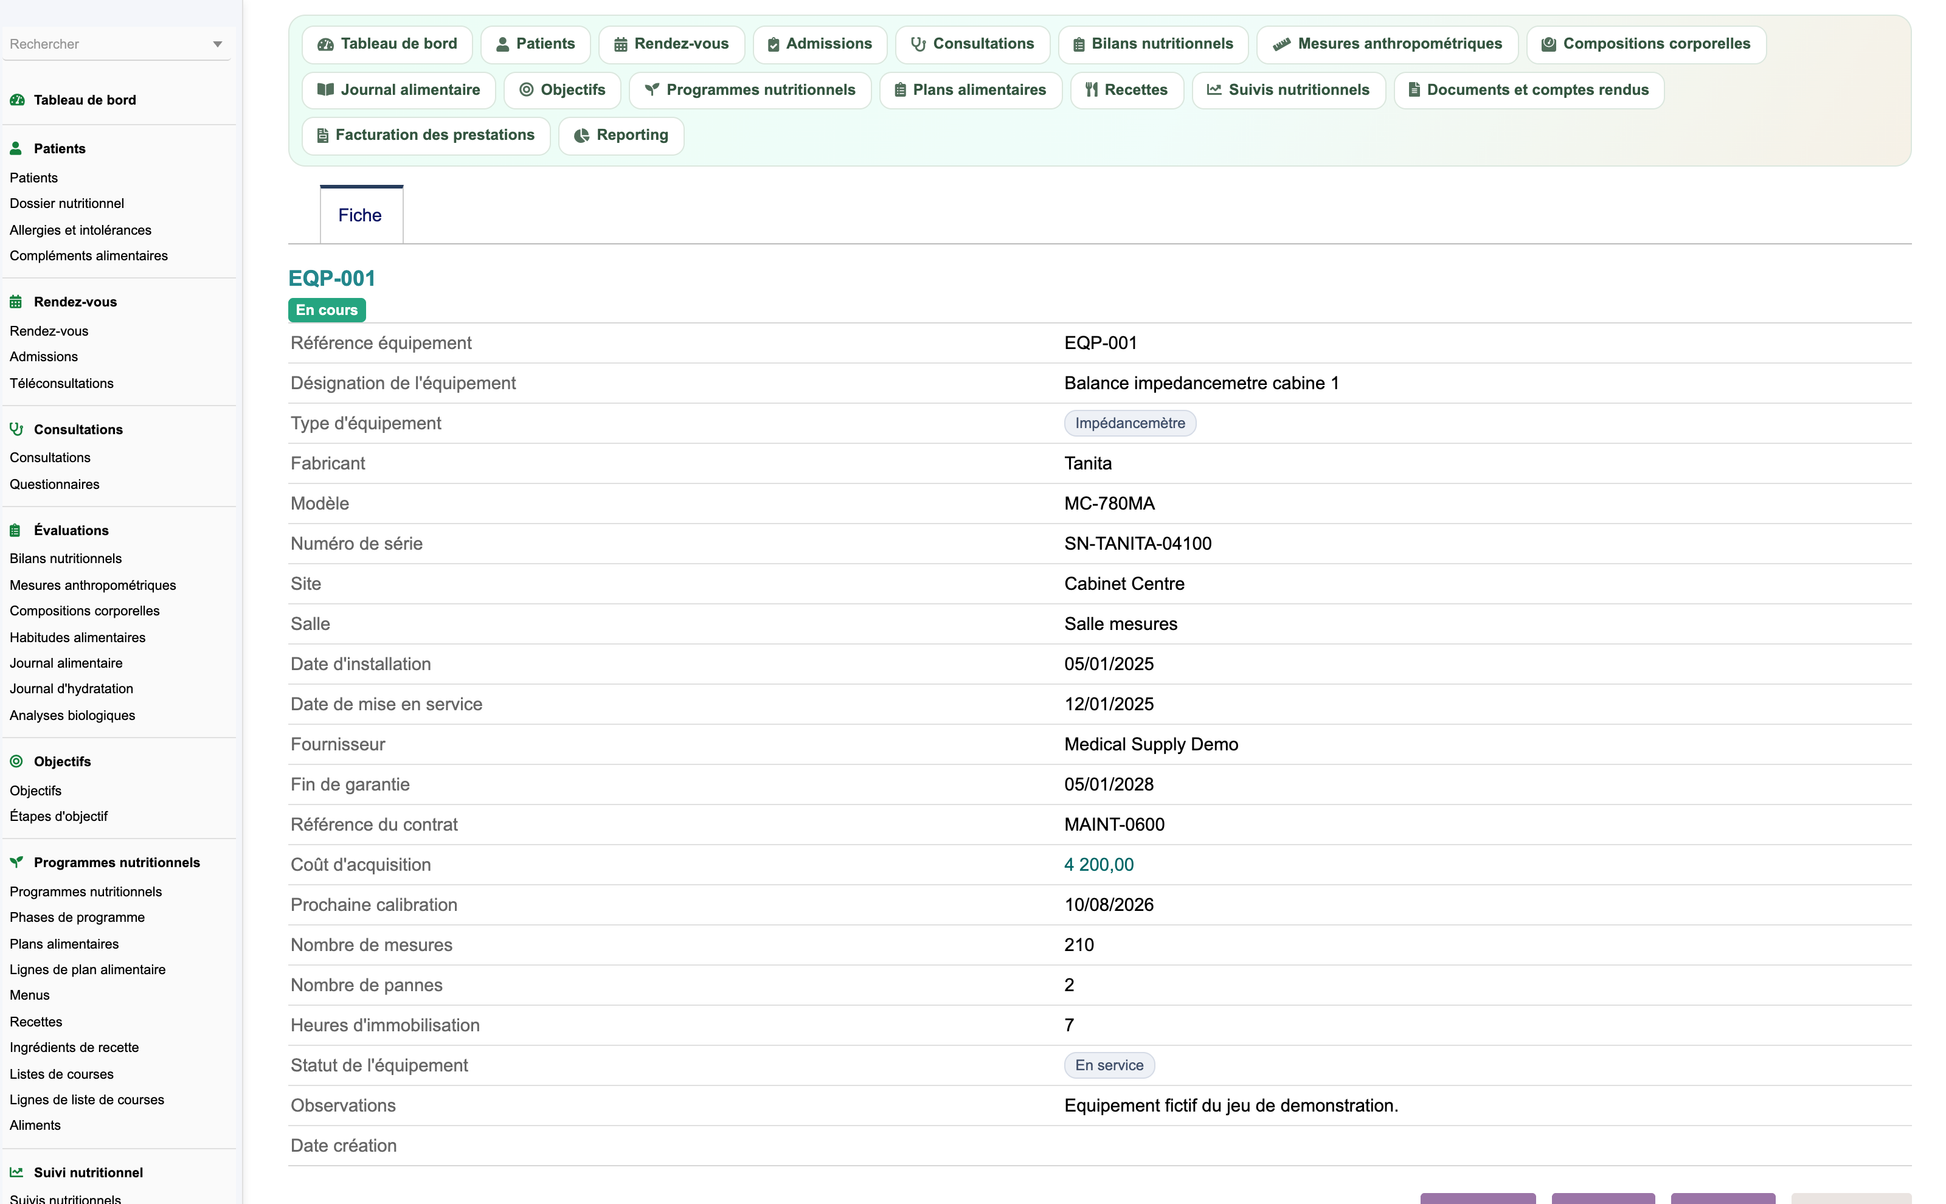This screenshot has width=1946, height=1204.
Task: Open Analyses biologiques in sidebar
Action: click(73, 716)
